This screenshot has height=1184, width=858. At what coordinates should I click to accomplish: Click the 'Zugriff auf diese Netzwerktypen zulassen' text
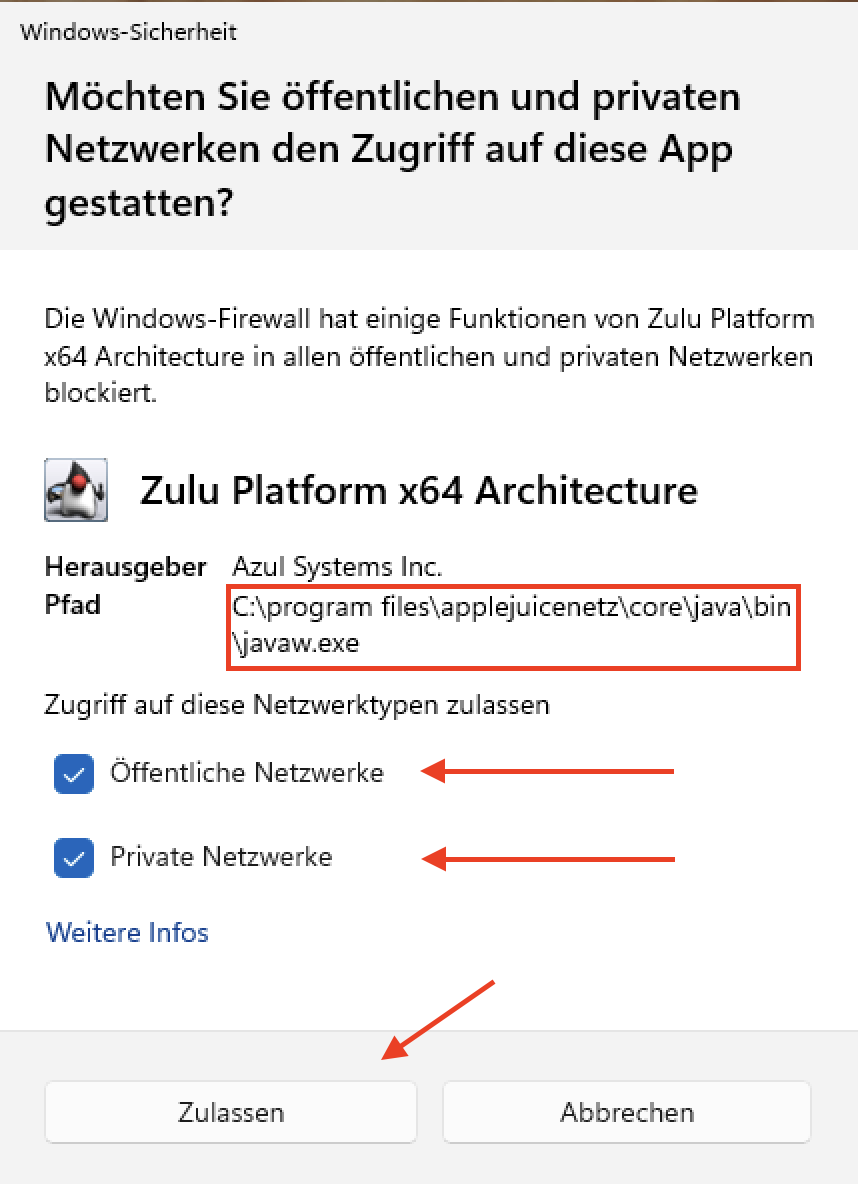pyautogui.click(x=297, y=705)
